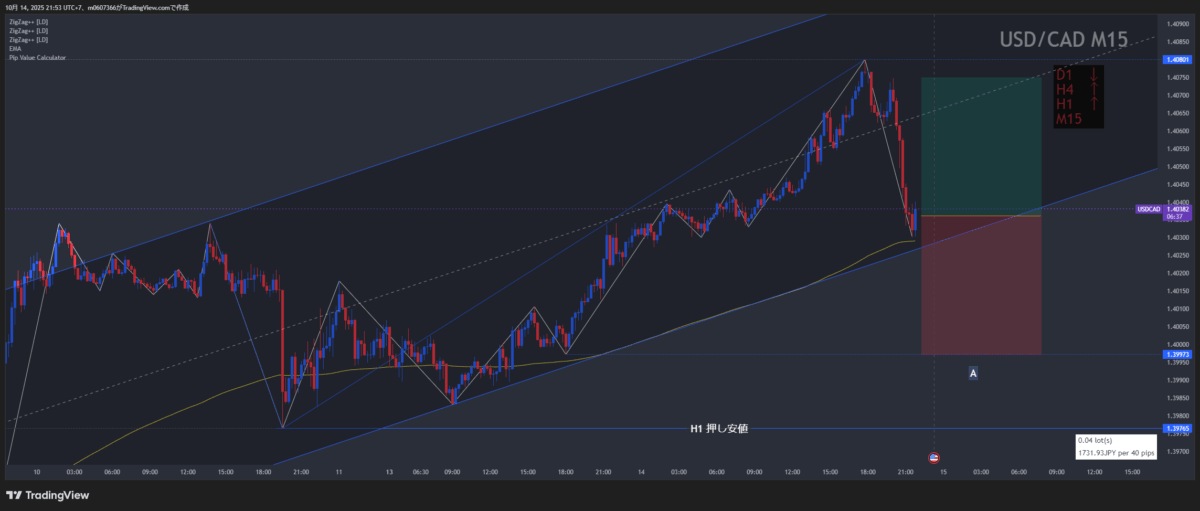
Task: Click the 1.39765 price level tag
Action: tap(1176, 429)
